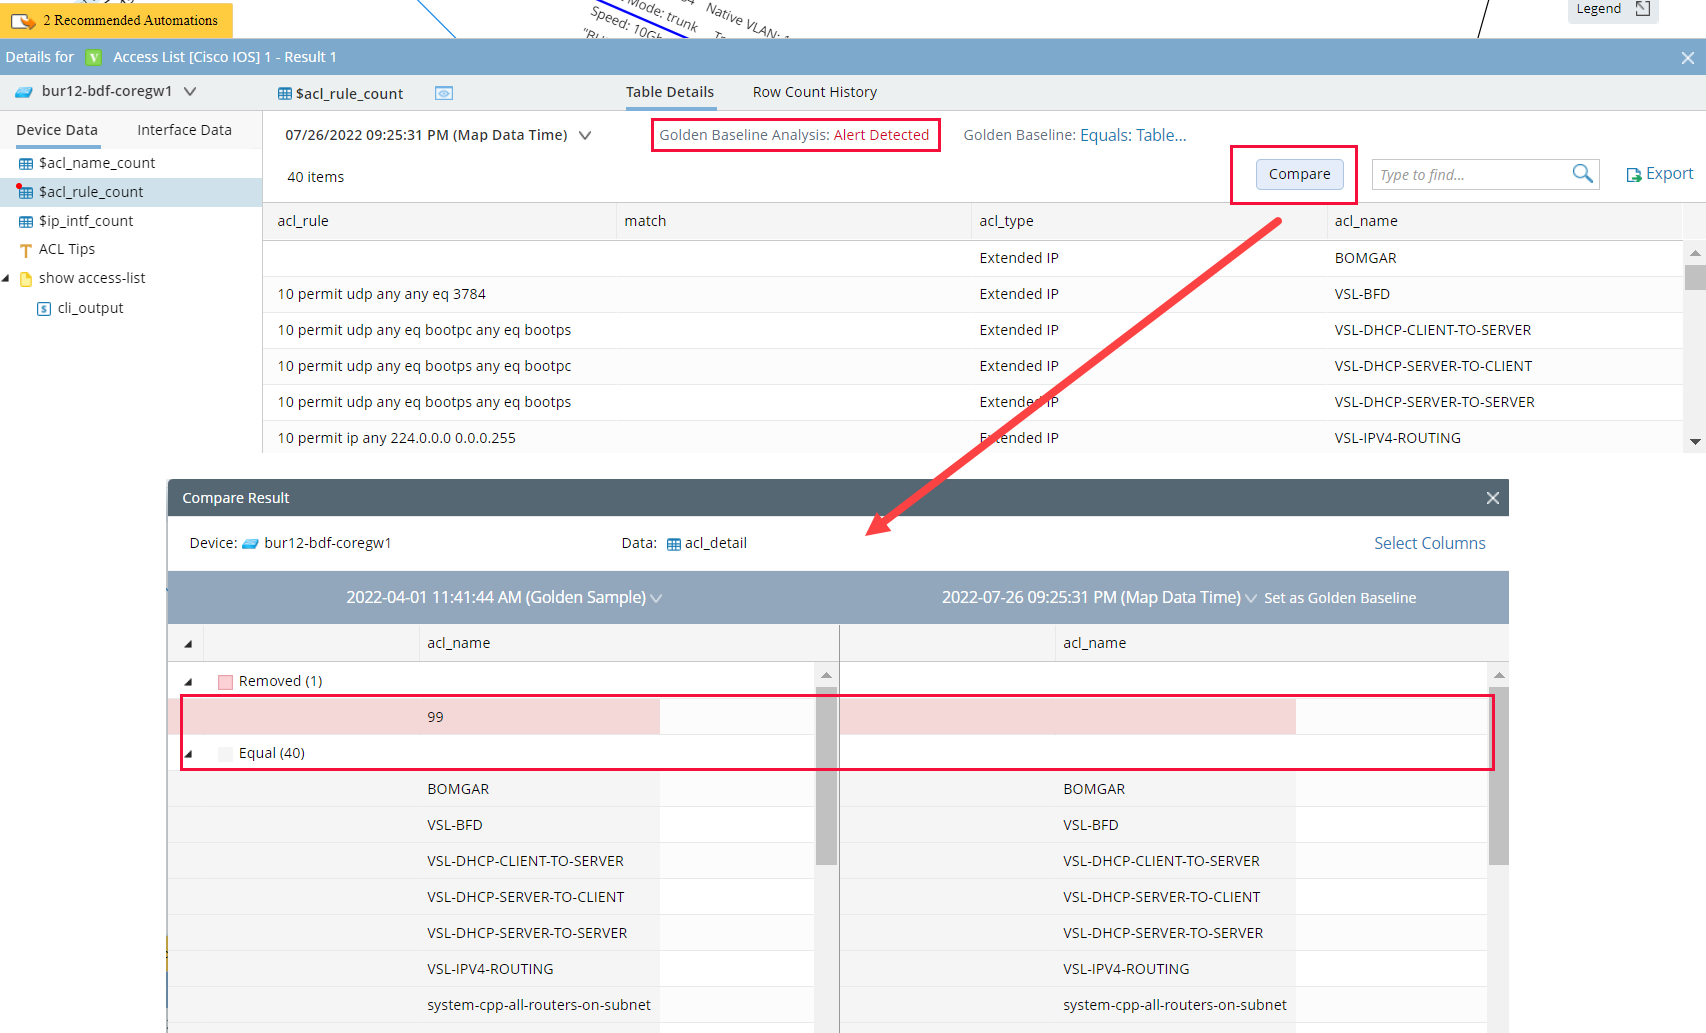Click the magnifier search icon
Viewport: 1706px width, 1033px height.
click(x=1582, y=174)
